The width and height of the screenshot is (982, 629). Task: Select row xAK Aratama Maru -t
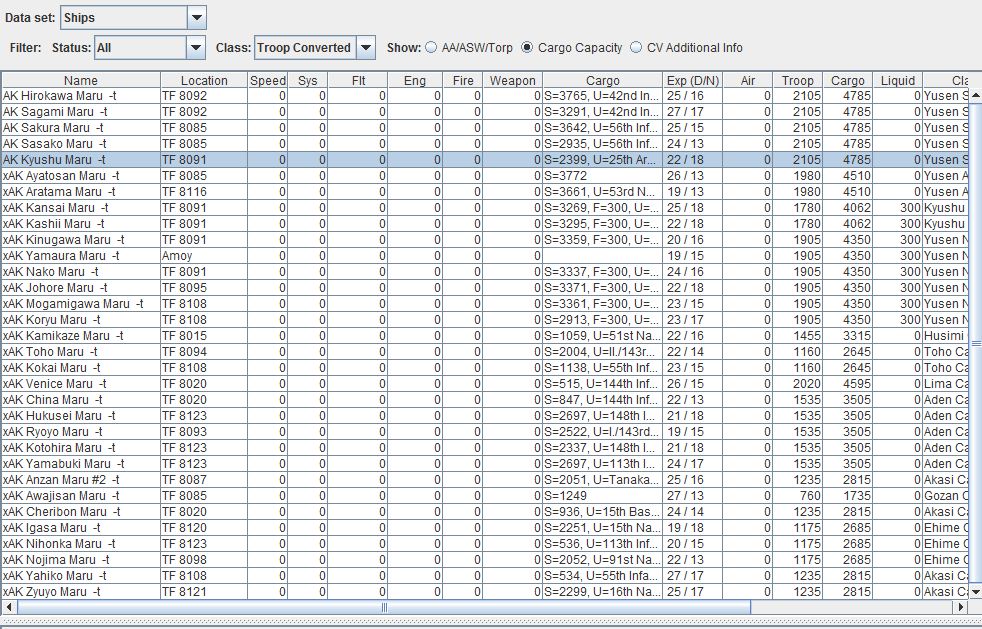coord(485,192)
